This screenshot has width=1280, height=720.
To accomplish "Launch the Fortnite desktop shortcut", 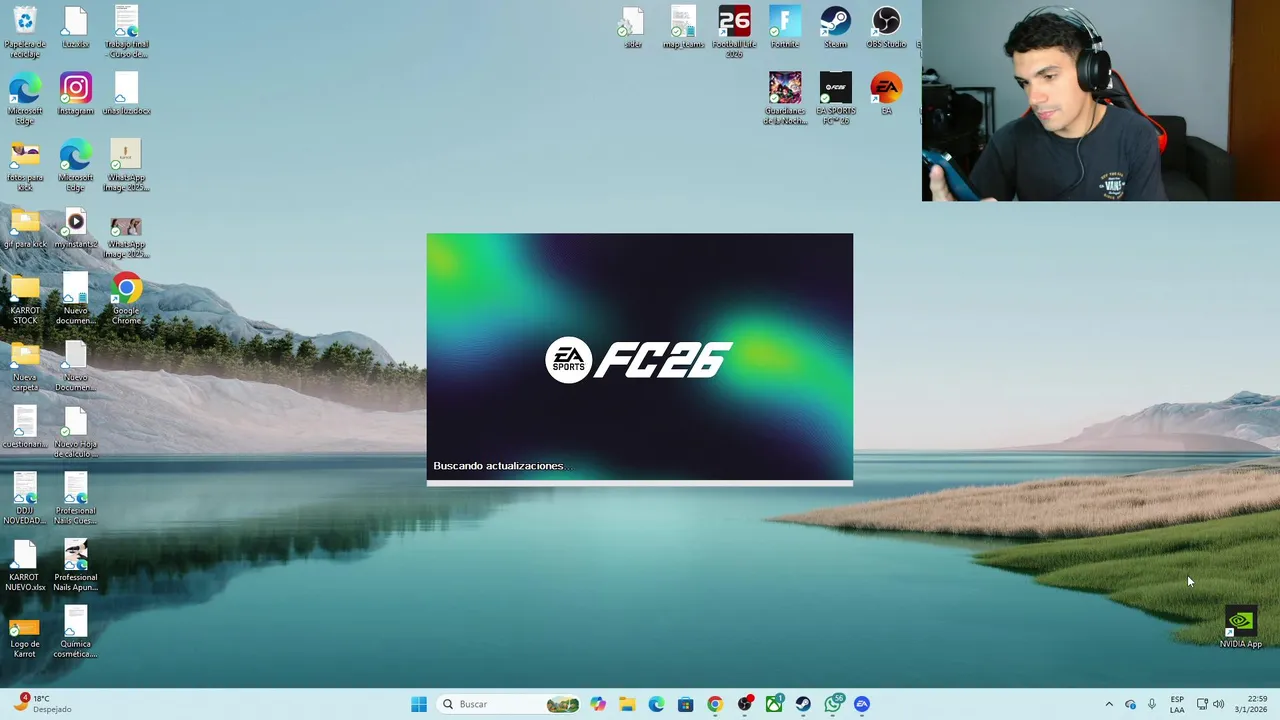I will (785, 27).
